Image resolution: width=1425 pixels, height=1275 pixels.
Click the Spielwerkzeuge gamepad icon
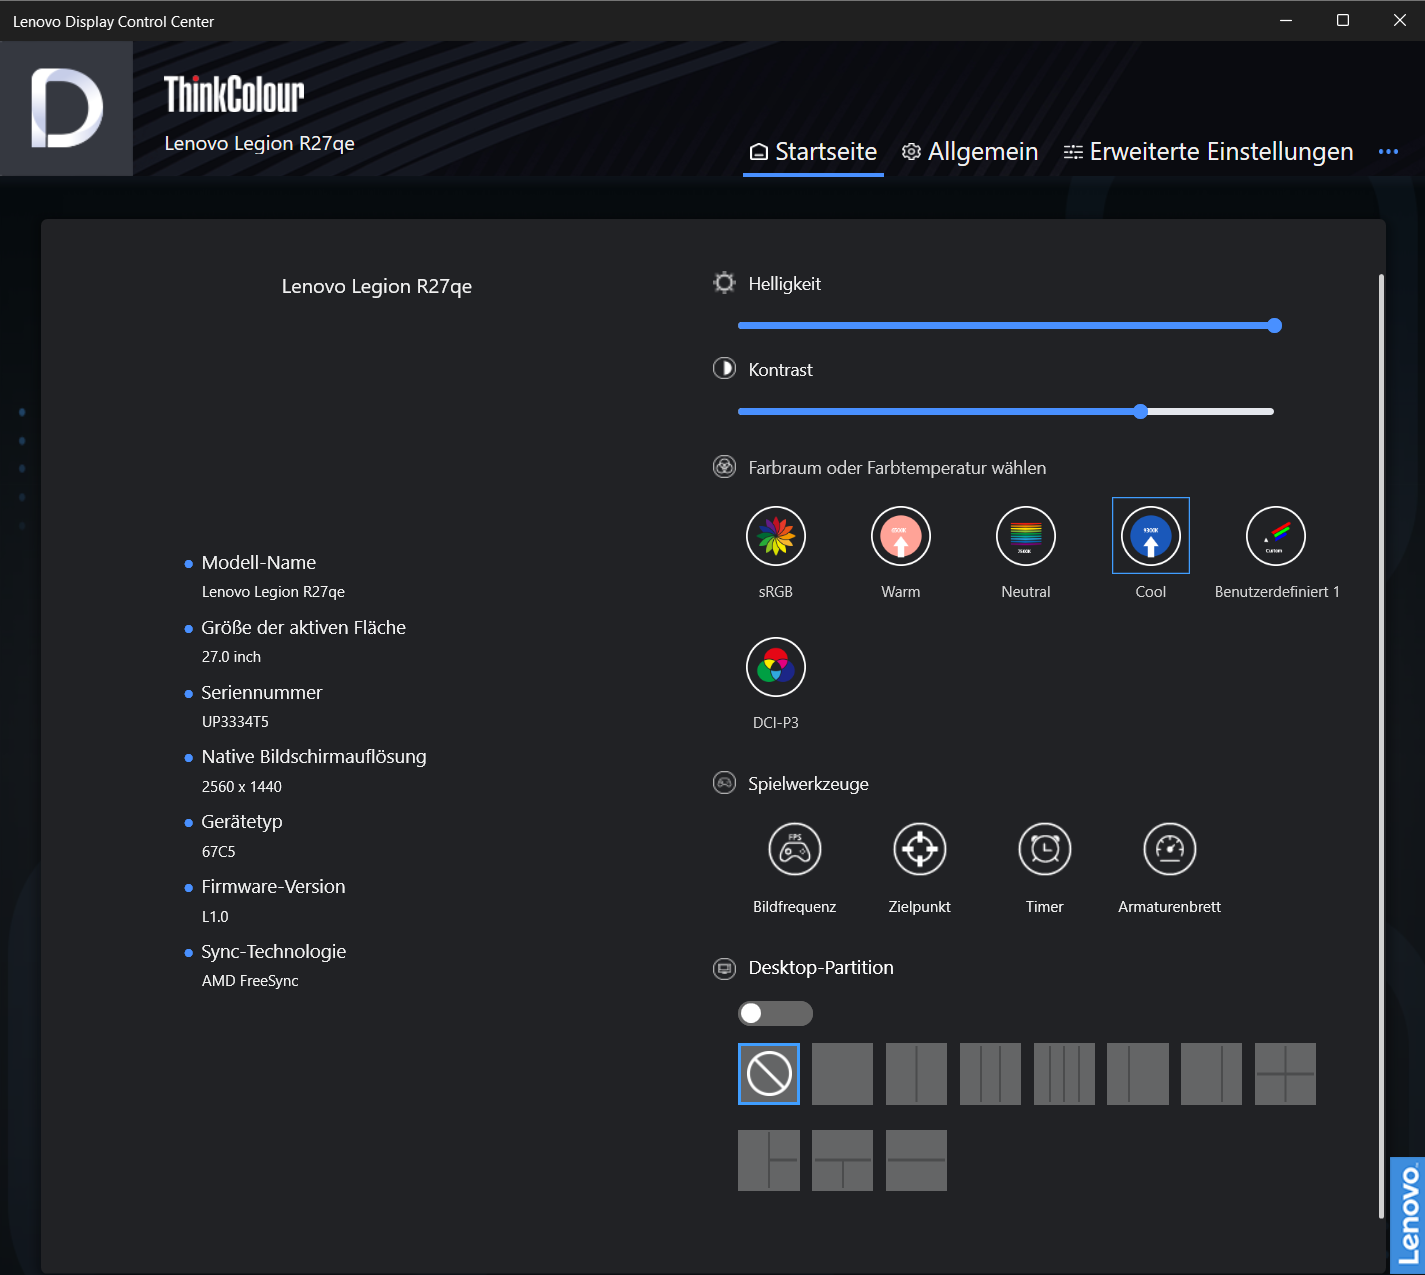tap(724, 783)
